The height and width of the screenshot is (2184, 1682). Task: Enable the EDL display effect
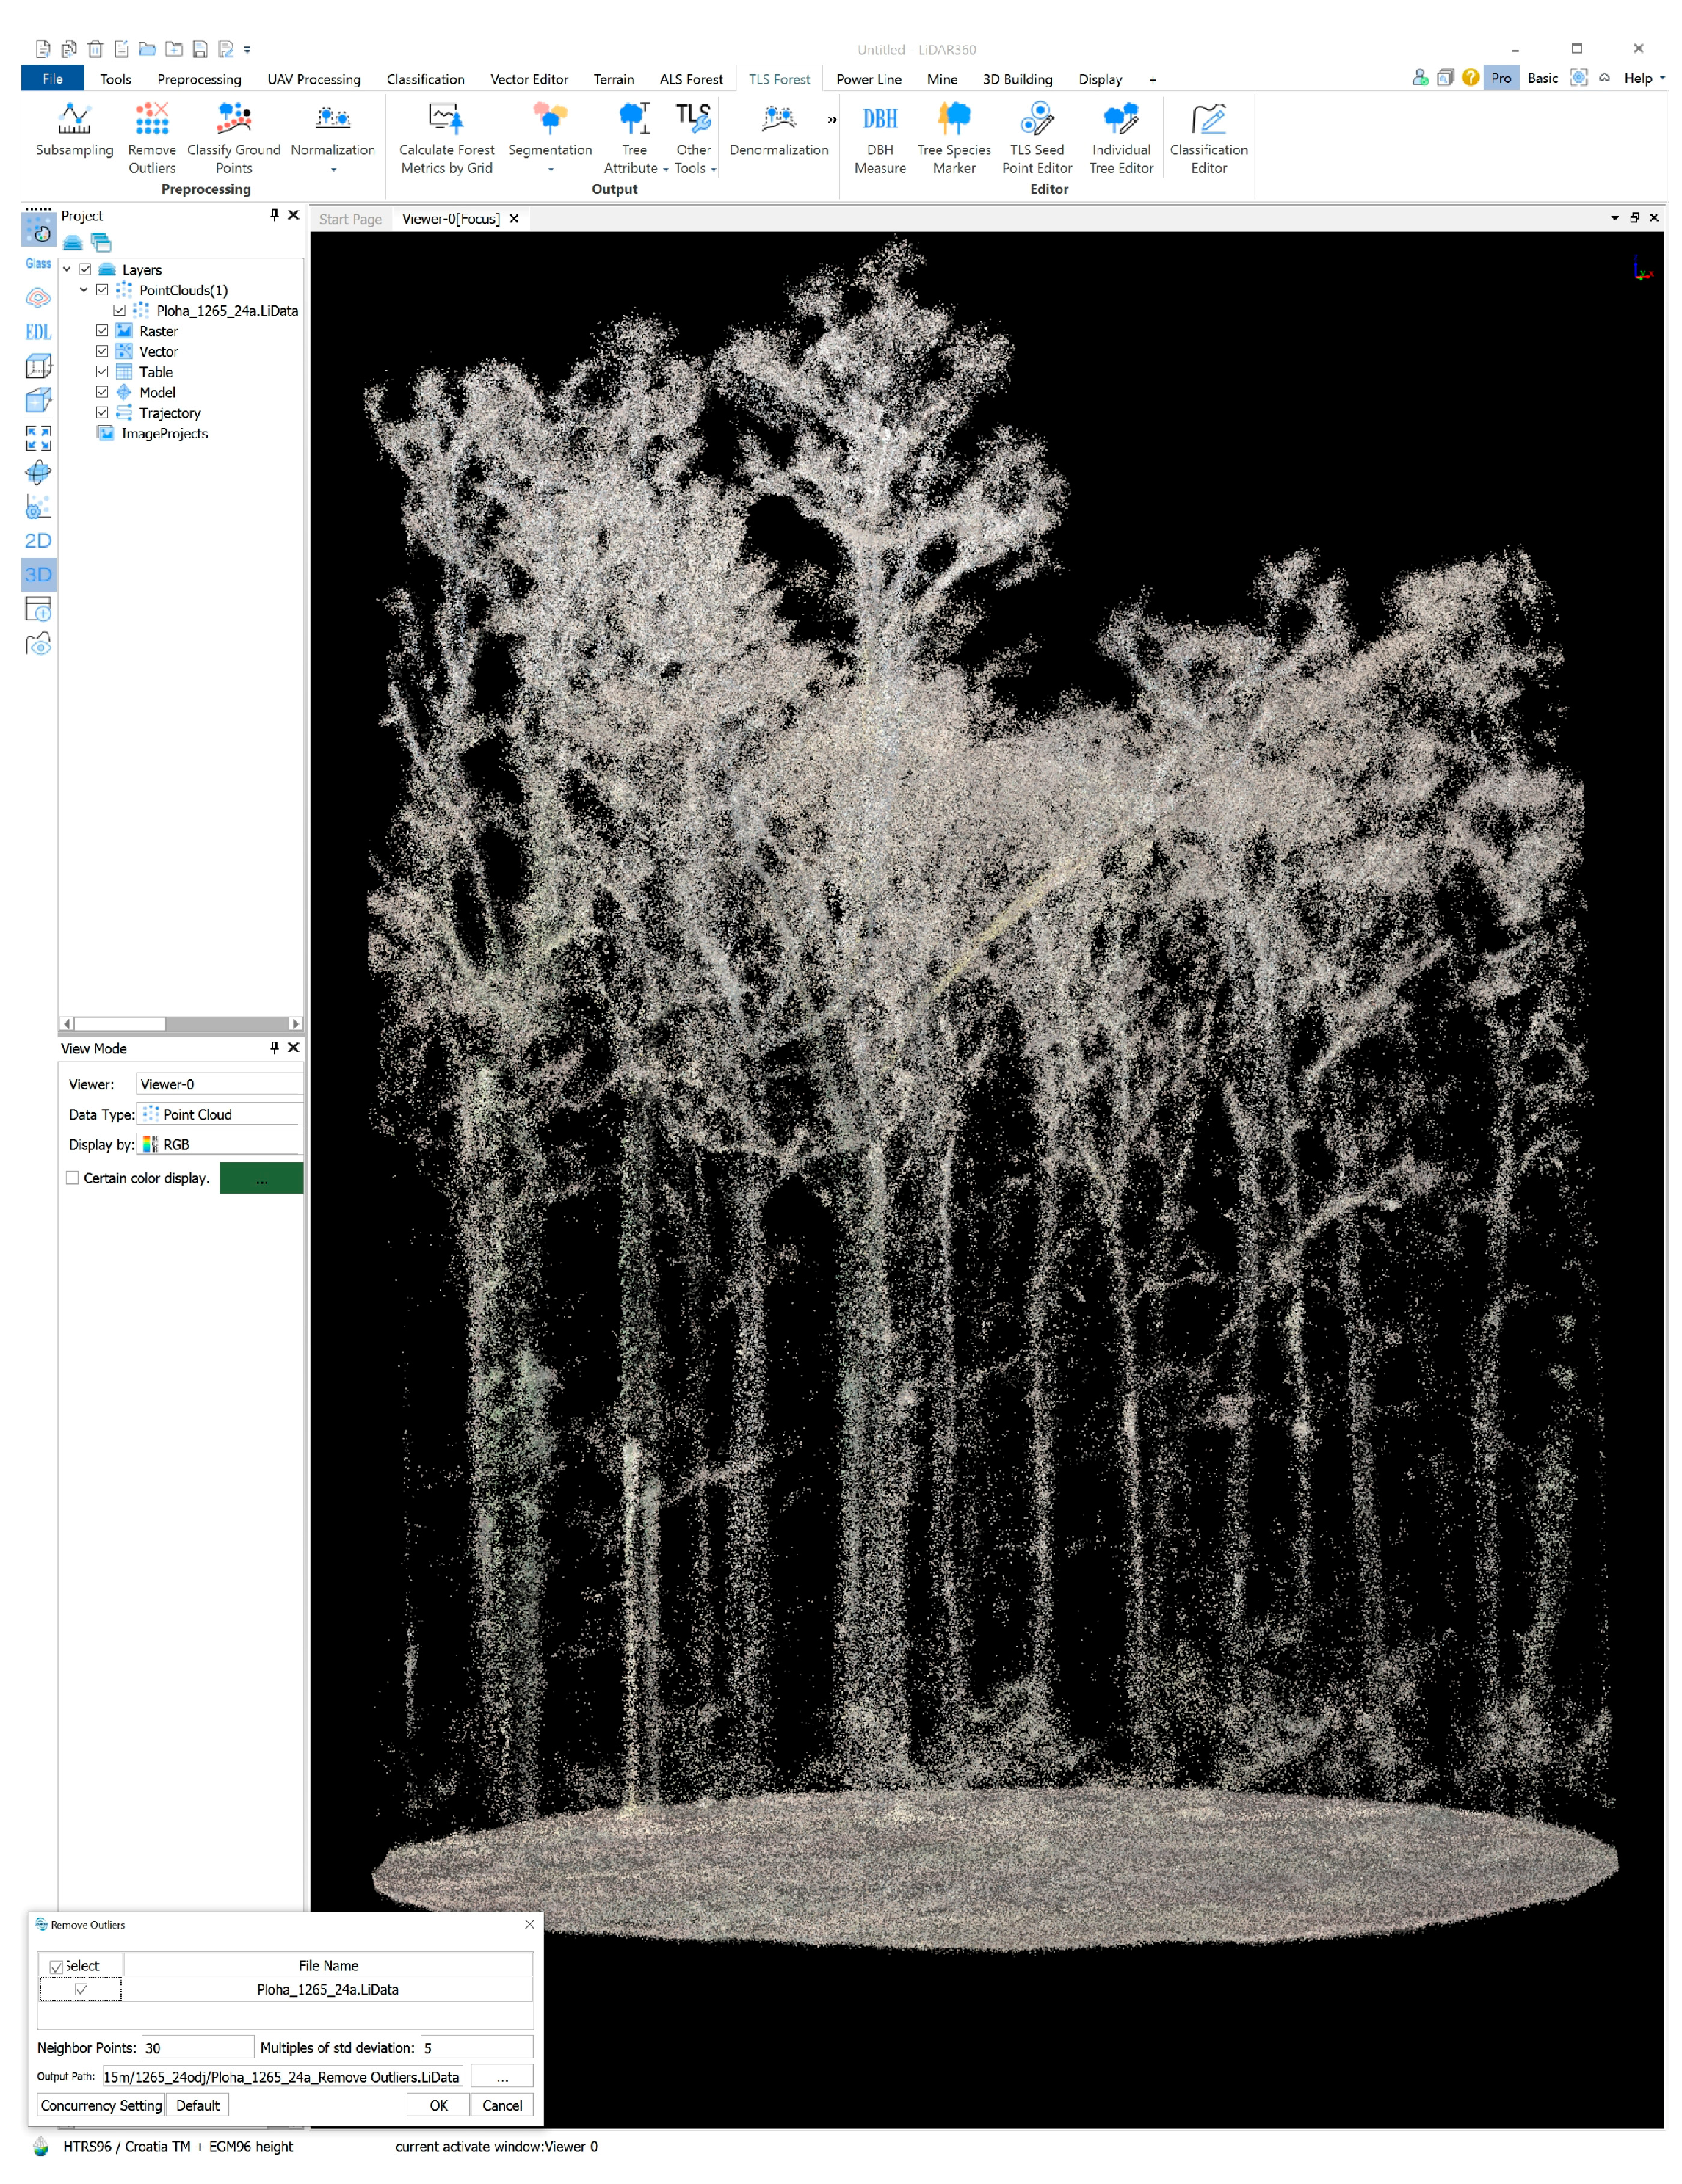tap(38, 332)
